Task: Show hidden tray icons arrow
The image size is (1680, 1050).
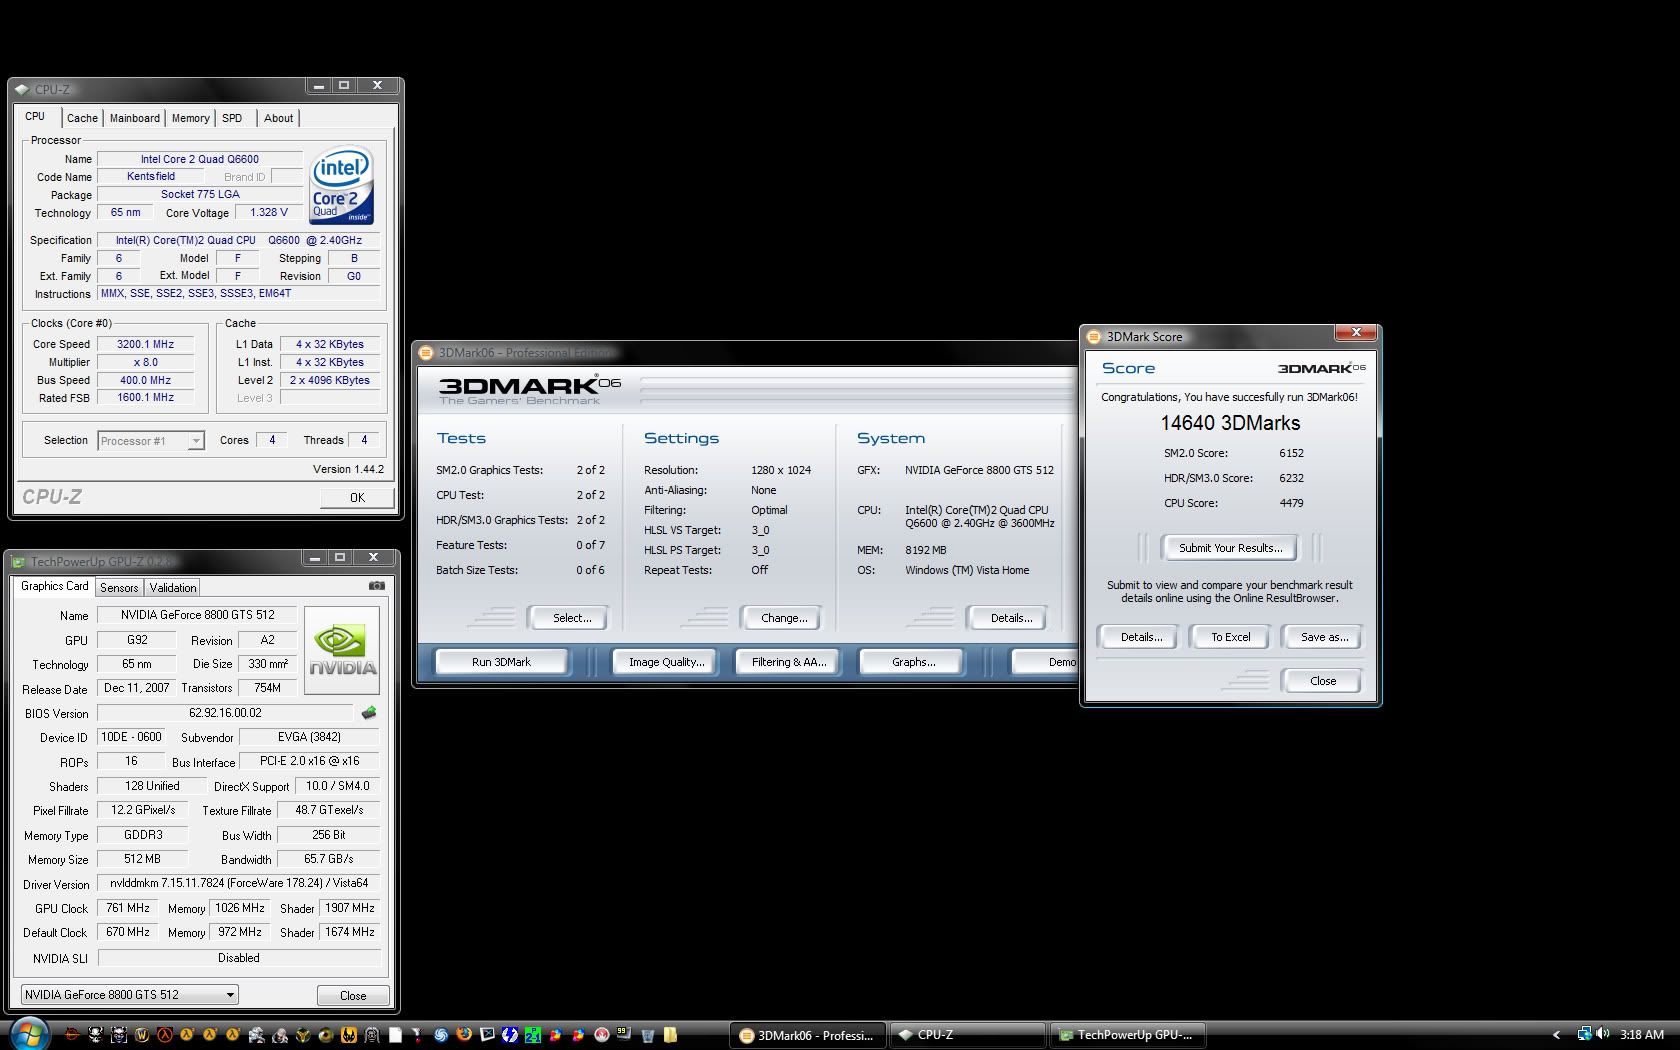Action: tap(1556, 1035)
